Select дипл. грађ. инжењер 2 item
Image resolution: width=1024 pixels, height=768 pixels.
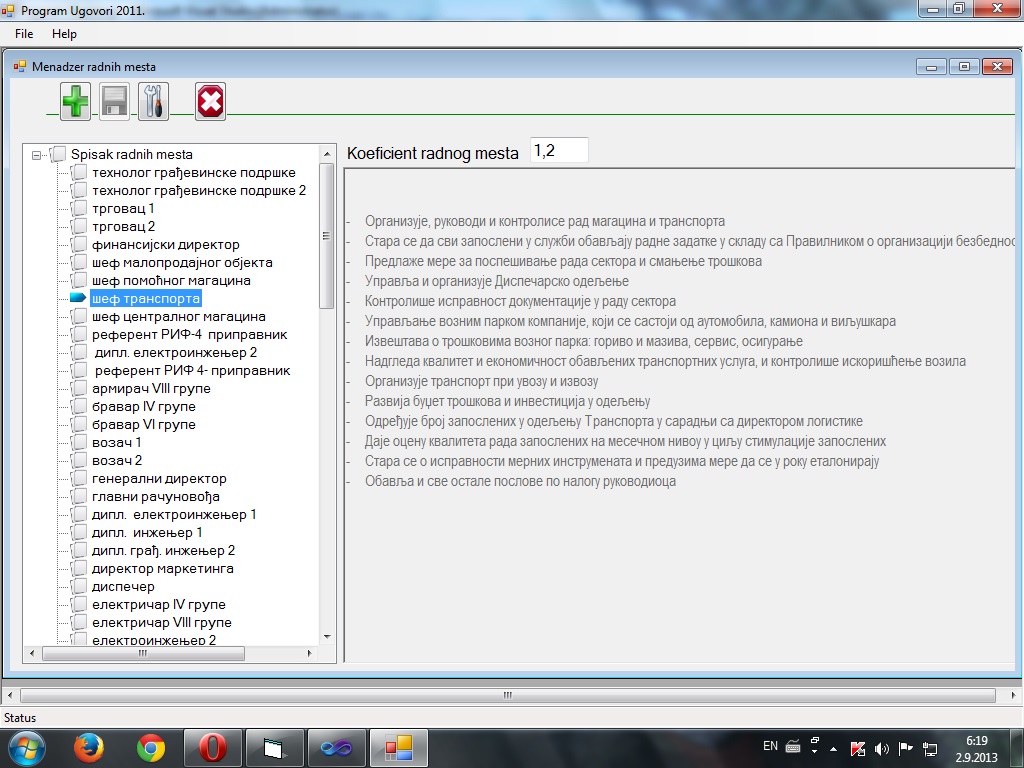pos(163,551)
